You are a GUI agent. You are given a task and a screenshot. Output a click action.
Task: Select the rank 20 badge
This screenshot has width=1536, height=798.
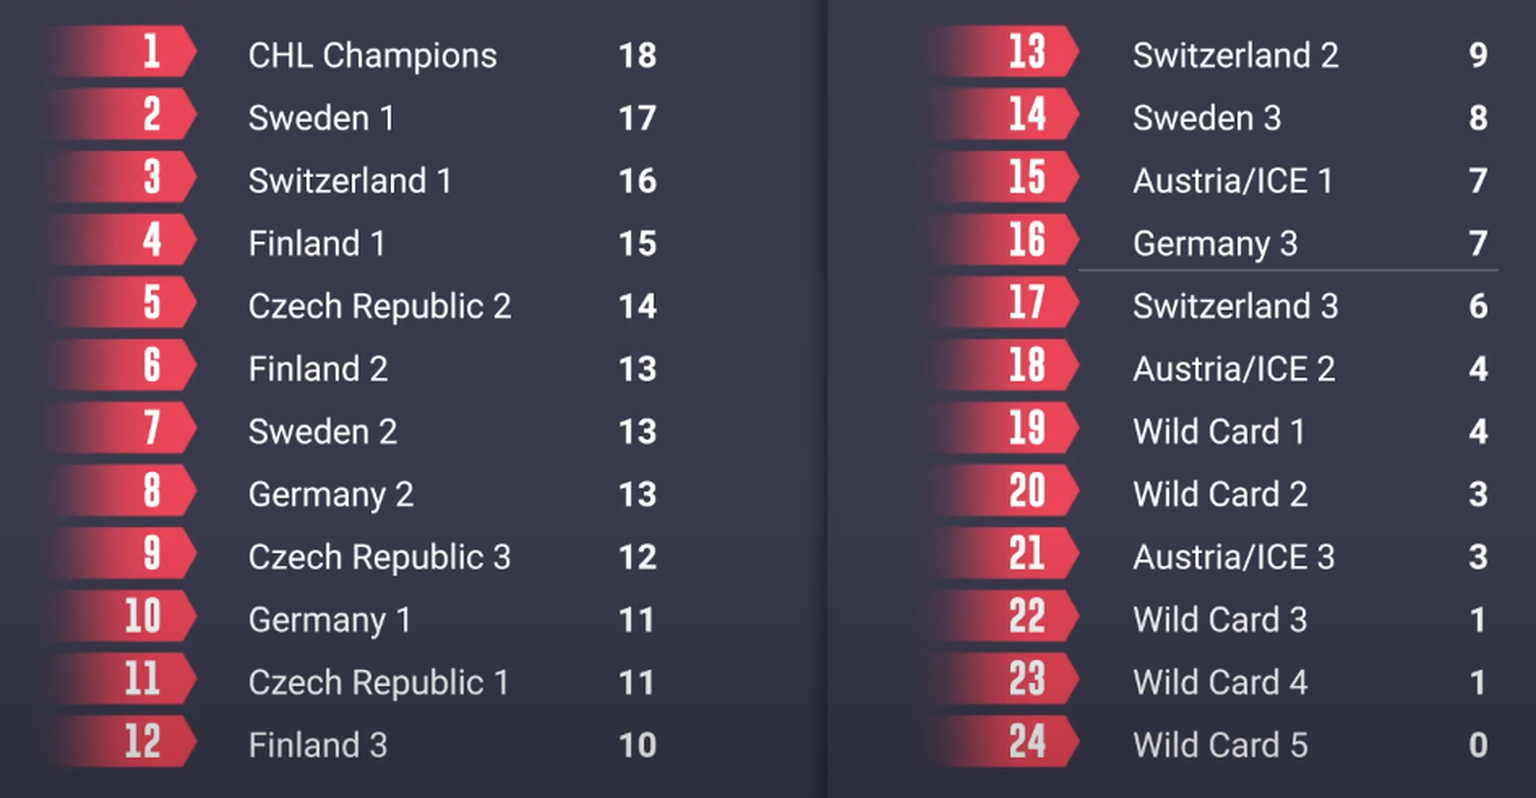click(x=1026, y=491)
